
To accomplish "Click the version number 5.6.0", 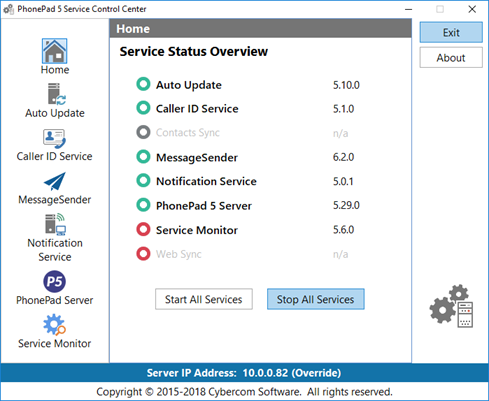I will click(344, 230).
